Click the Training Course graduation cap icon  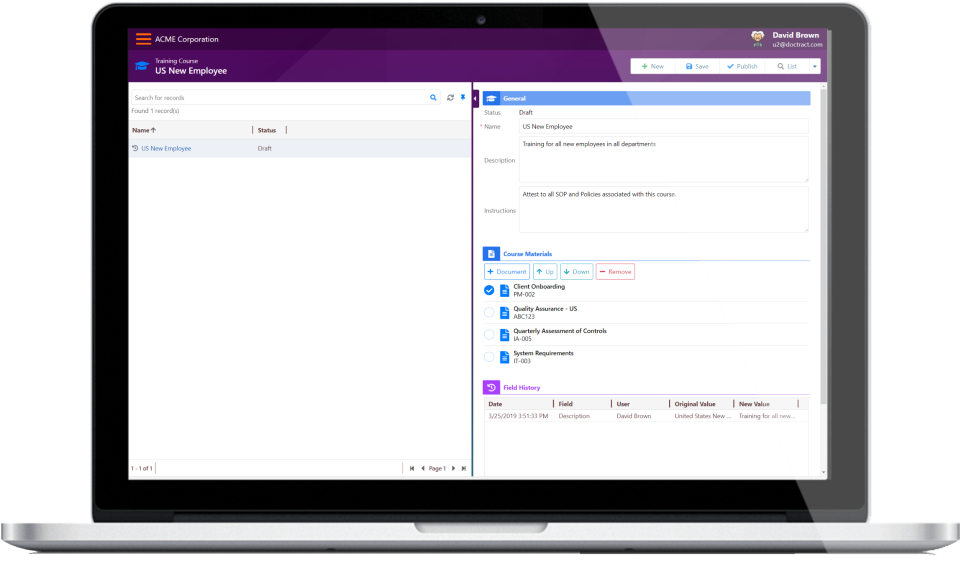(x=142, y=65)
